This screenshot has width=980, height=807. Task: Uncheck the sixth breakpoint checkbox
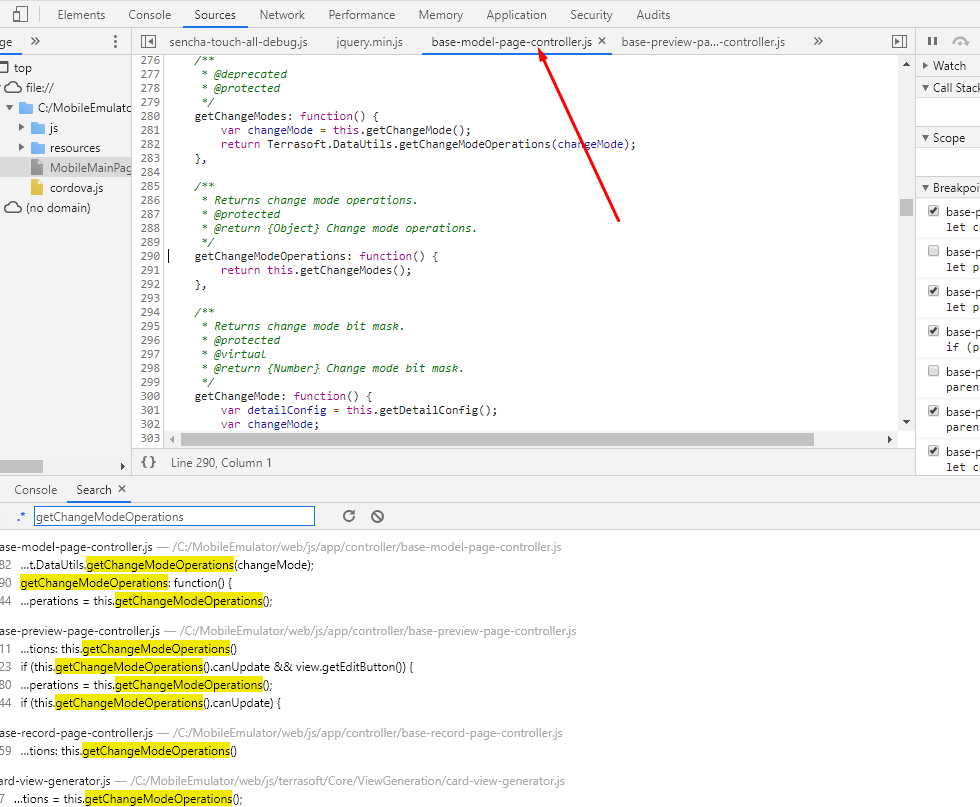[933, 411]
